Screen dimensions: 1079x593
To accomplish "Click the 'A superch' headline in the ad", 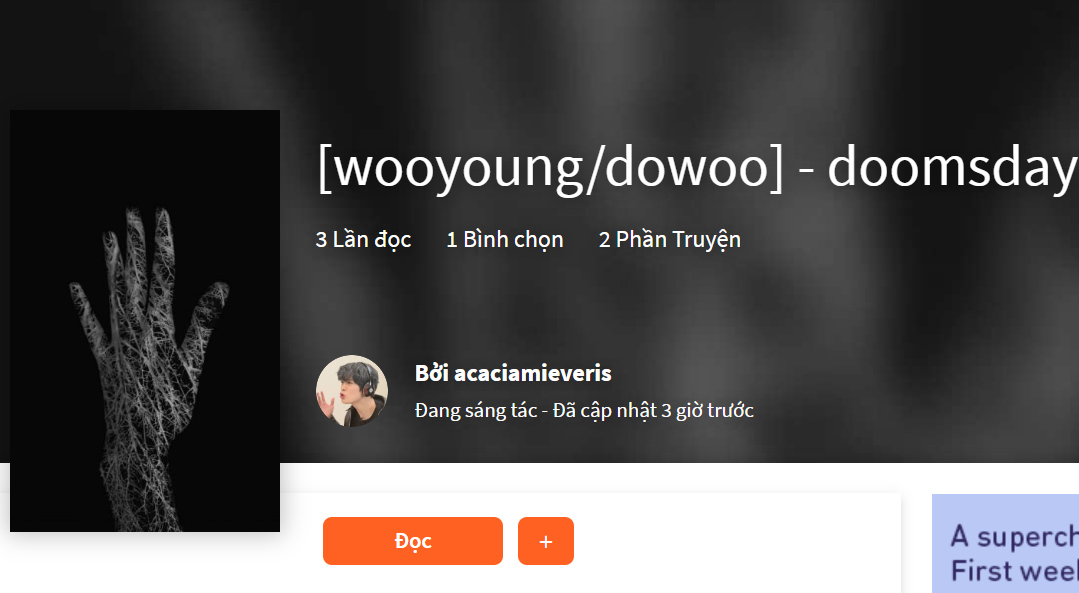I will (x=1014, y=537).
